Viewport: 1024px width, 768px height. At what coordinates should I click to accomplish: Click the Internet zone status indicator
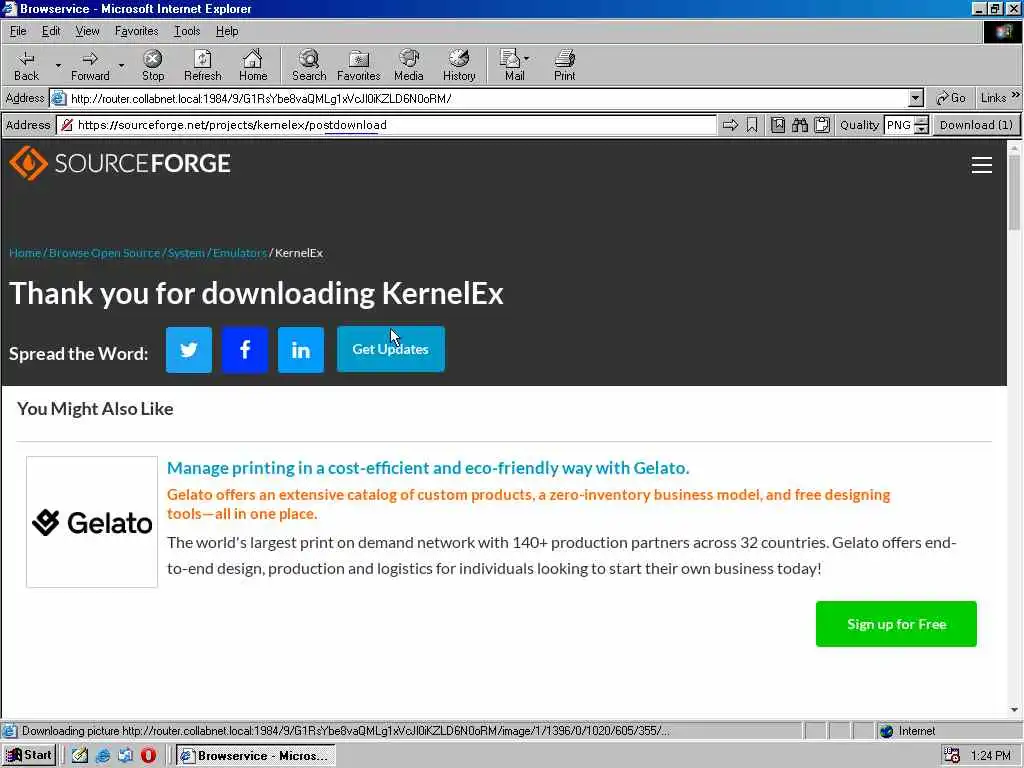click(x=908, y=731)
